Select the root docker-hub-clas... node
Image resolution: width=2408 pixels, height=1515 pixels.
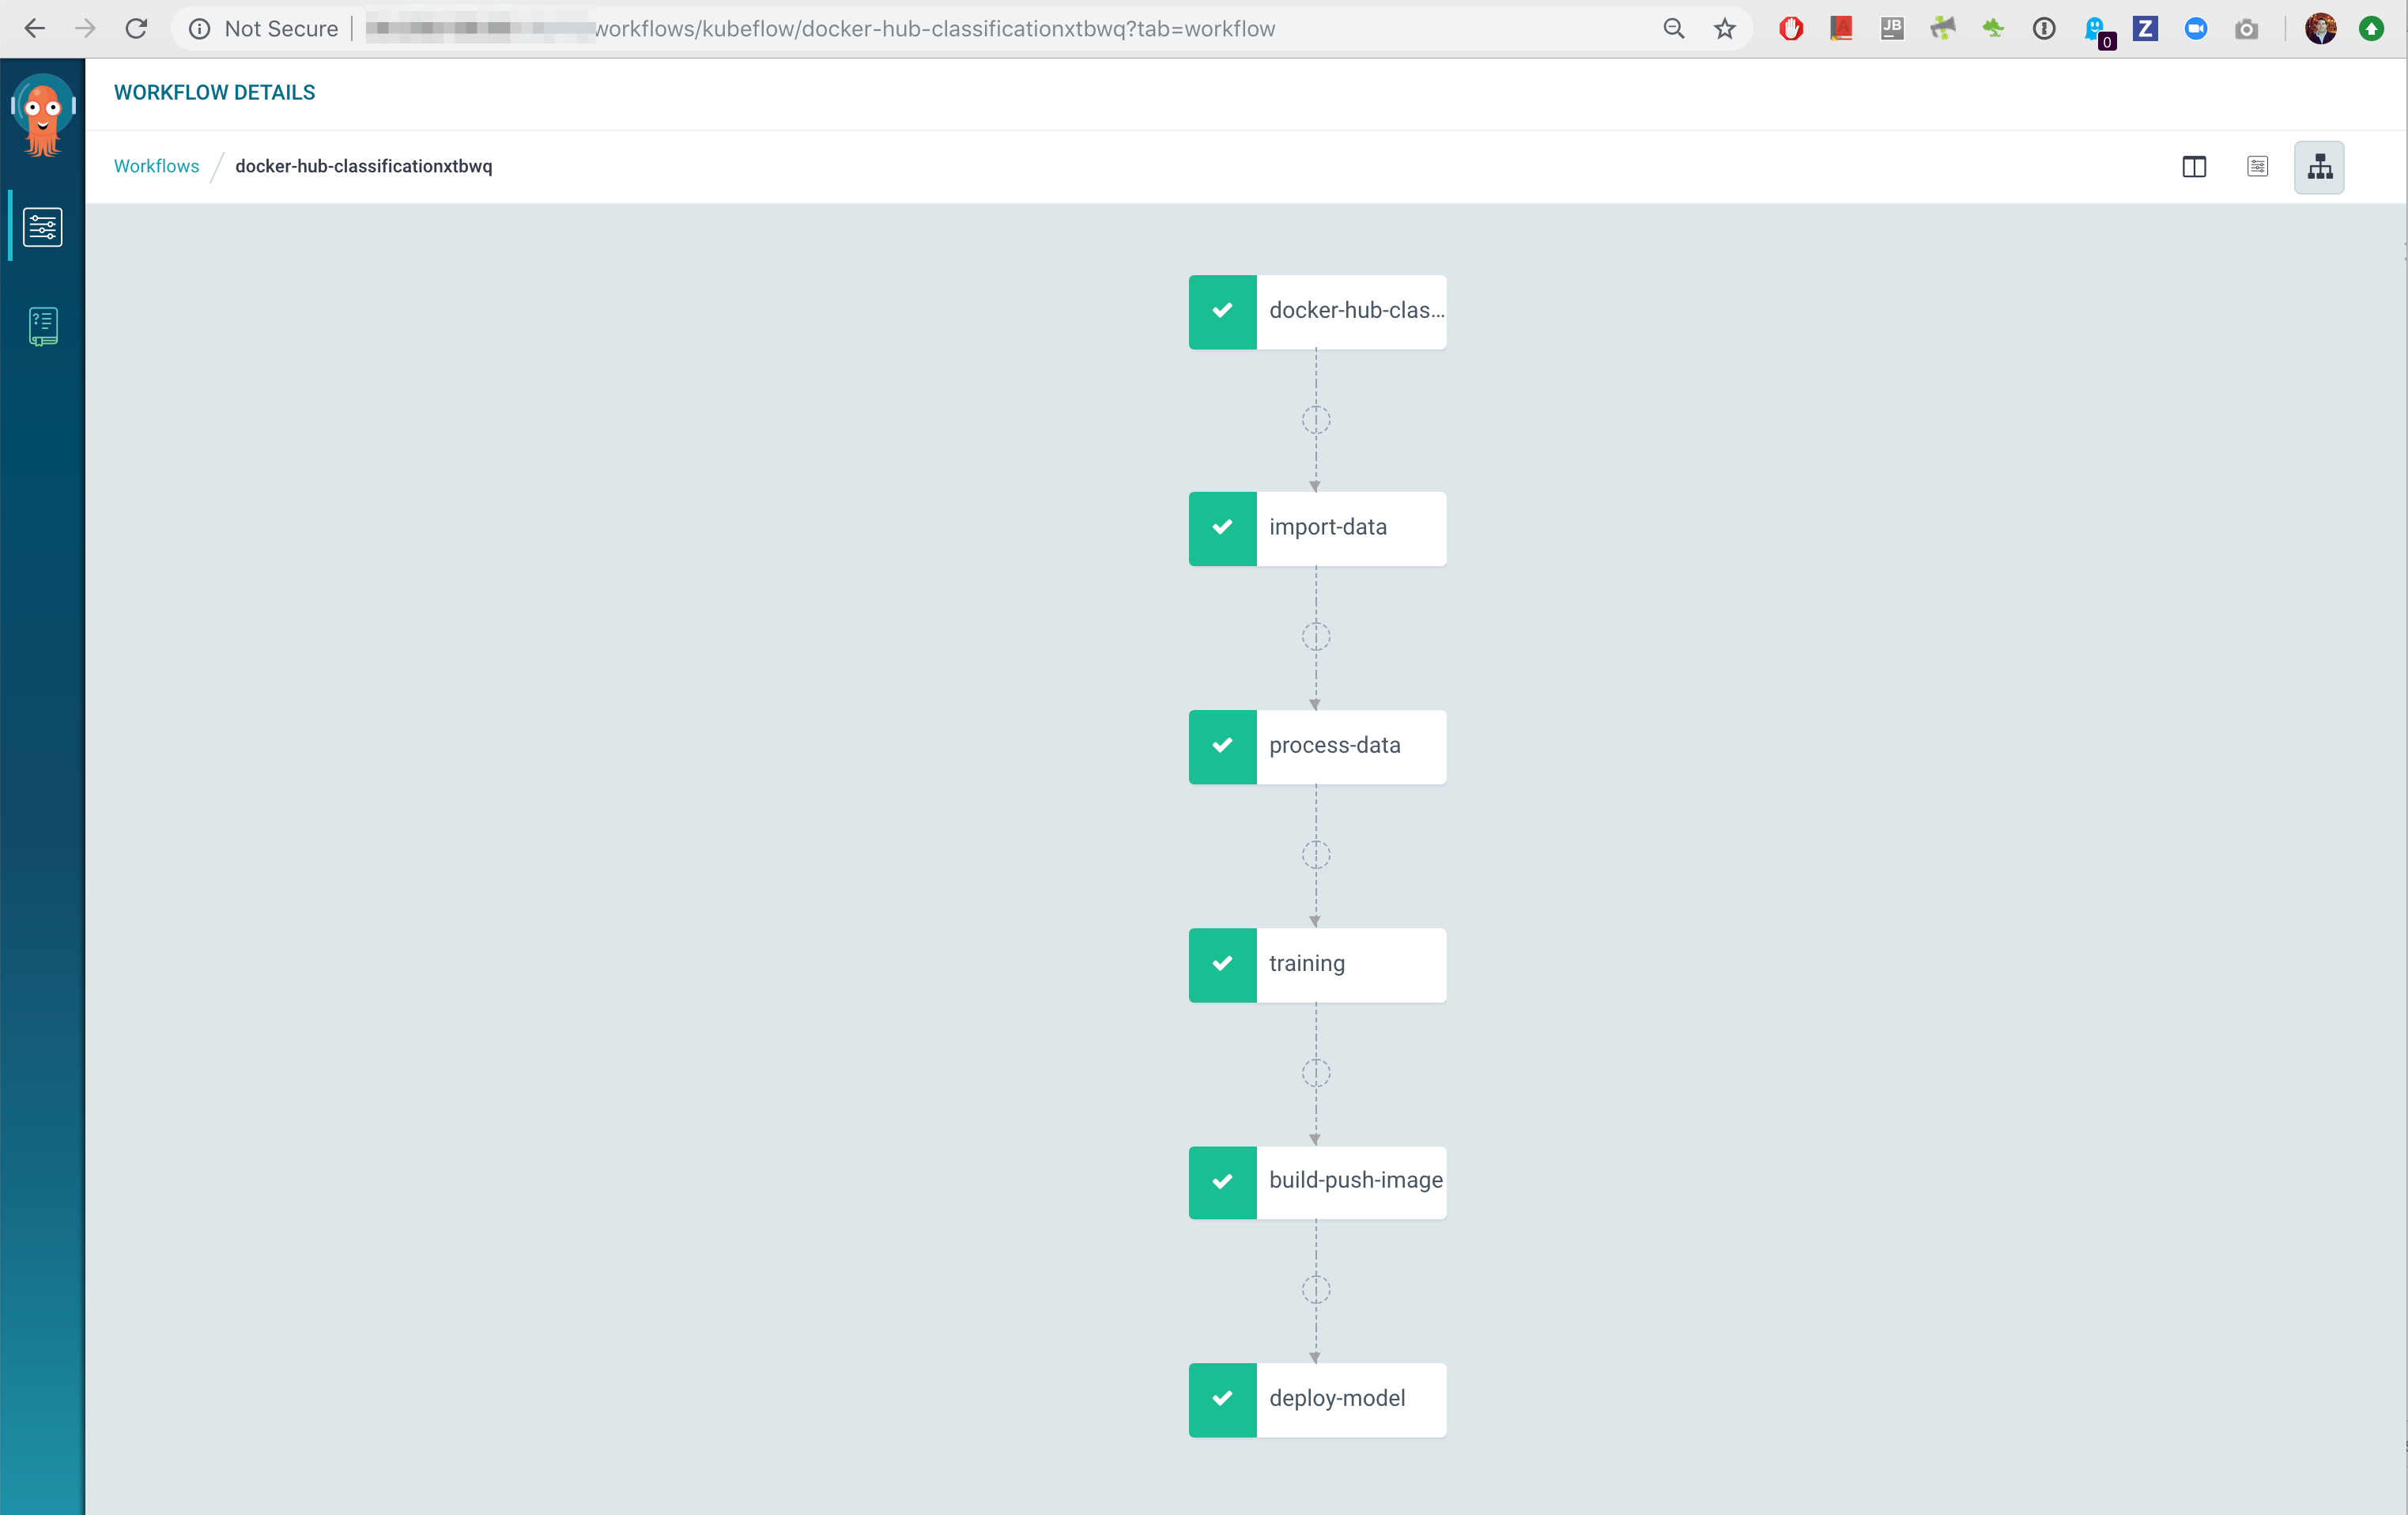[1316, 311]
